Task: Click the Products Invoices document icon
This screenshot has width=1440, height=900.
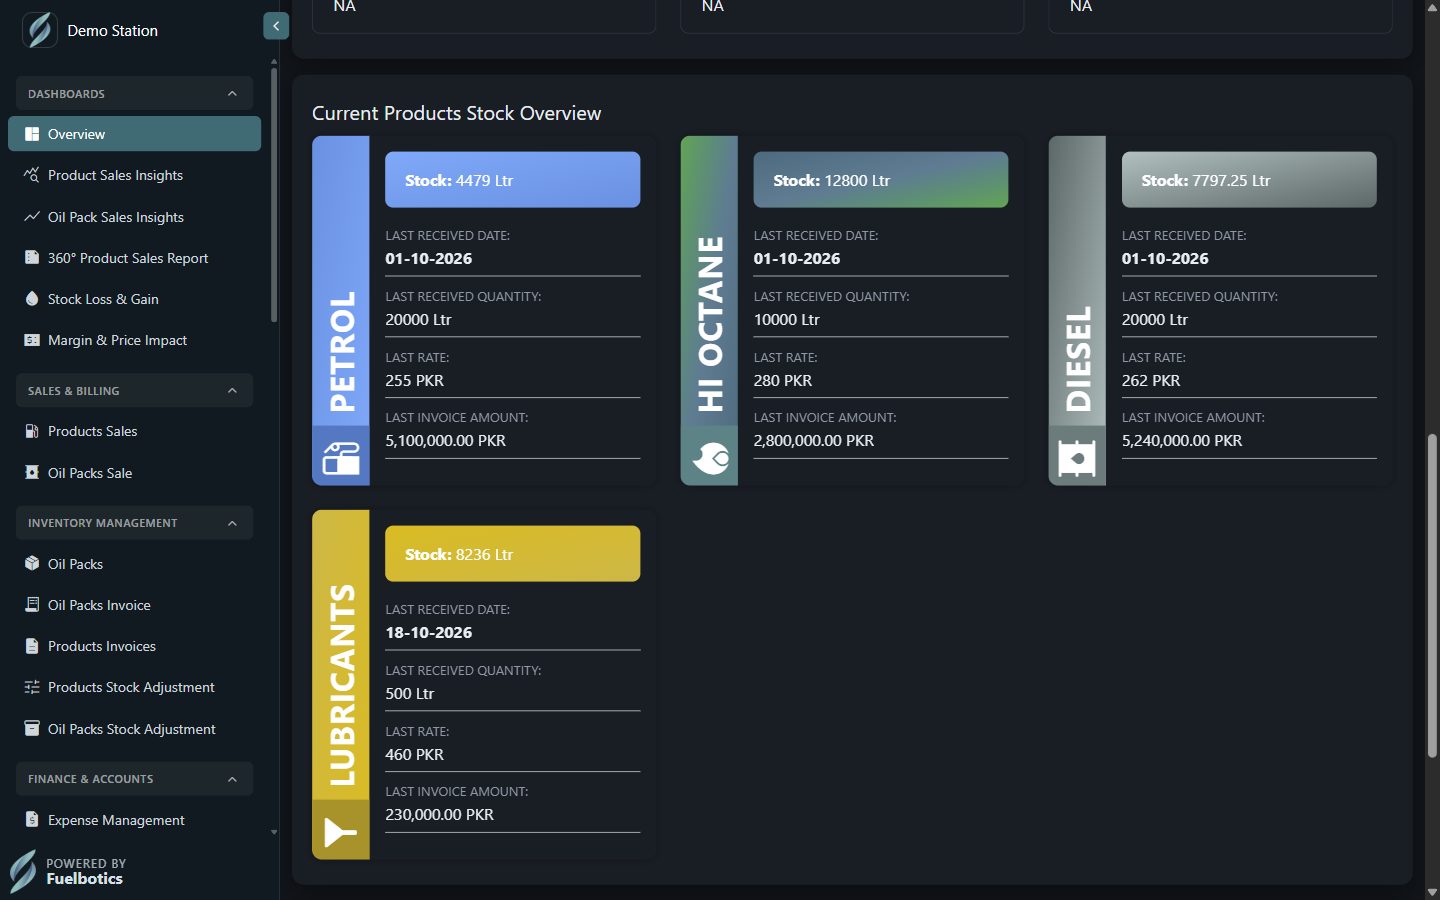Action: point(32,646)
